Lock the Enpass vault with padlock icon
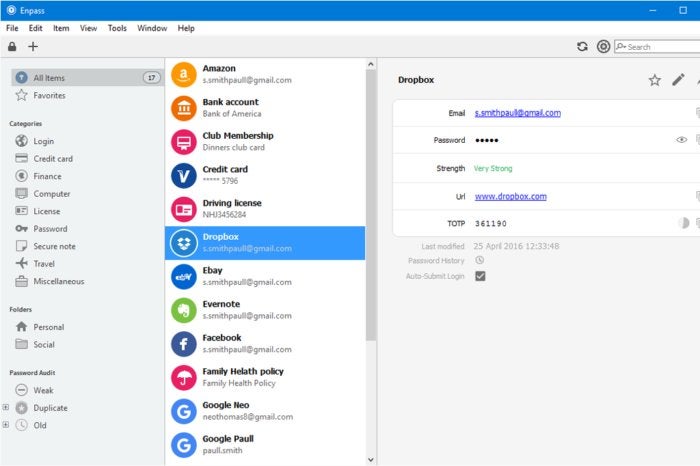700x466 pixels. click(x=12, y=46)
